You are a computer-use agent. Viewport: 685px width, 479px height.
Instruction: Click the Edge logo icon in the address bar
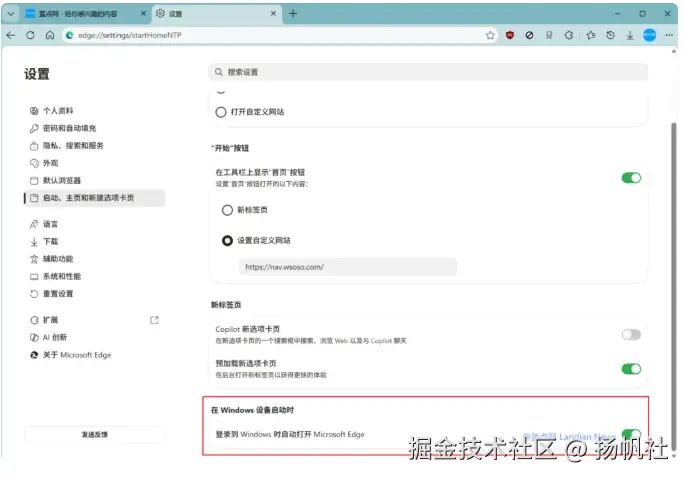(69, 35)
